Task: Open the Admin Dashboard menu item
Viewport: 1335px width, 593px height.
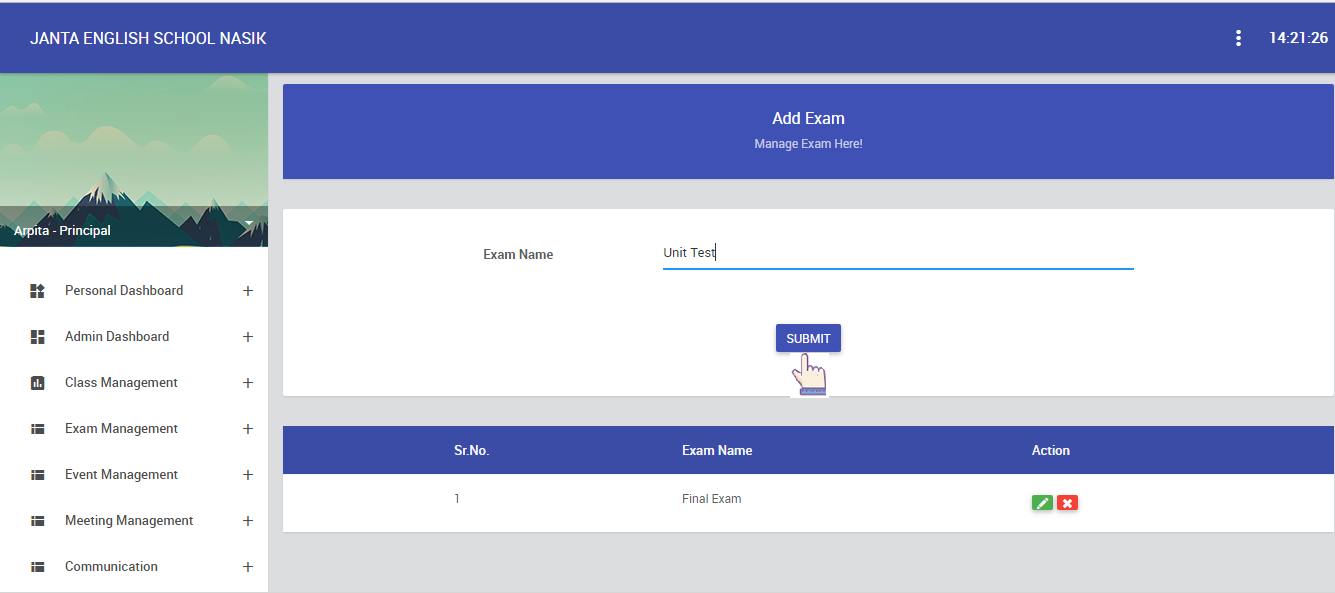Action: [x=117, y=337]
